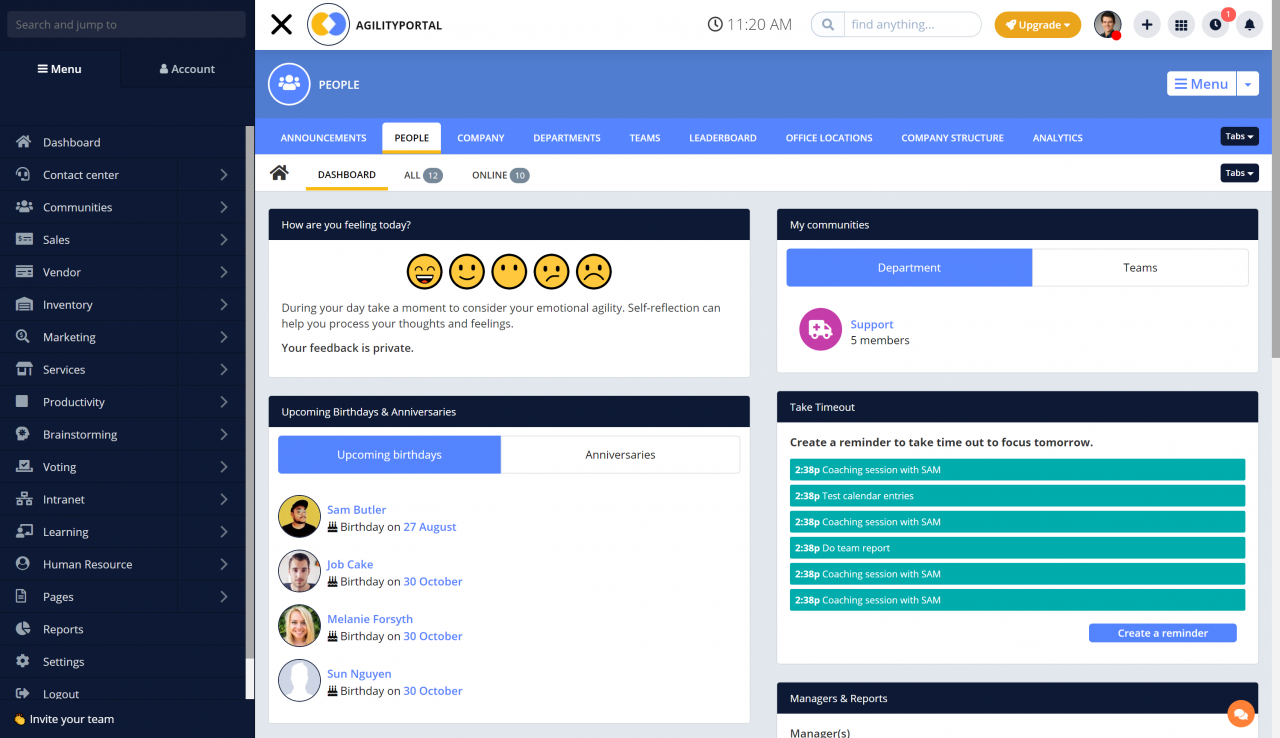1280x738 pixels.
Task: Select the Anniversaries toggle
Action: 619,454
